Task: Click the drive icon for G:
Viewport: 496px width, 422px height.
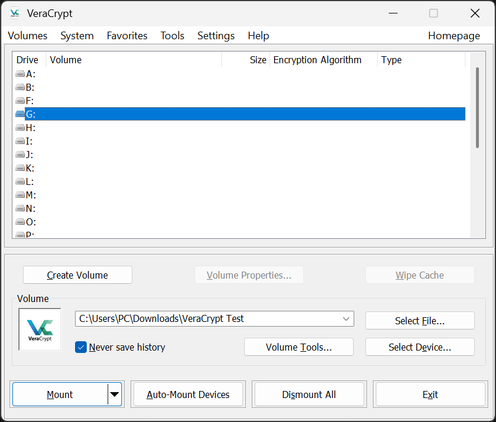Action: (20, 114)
